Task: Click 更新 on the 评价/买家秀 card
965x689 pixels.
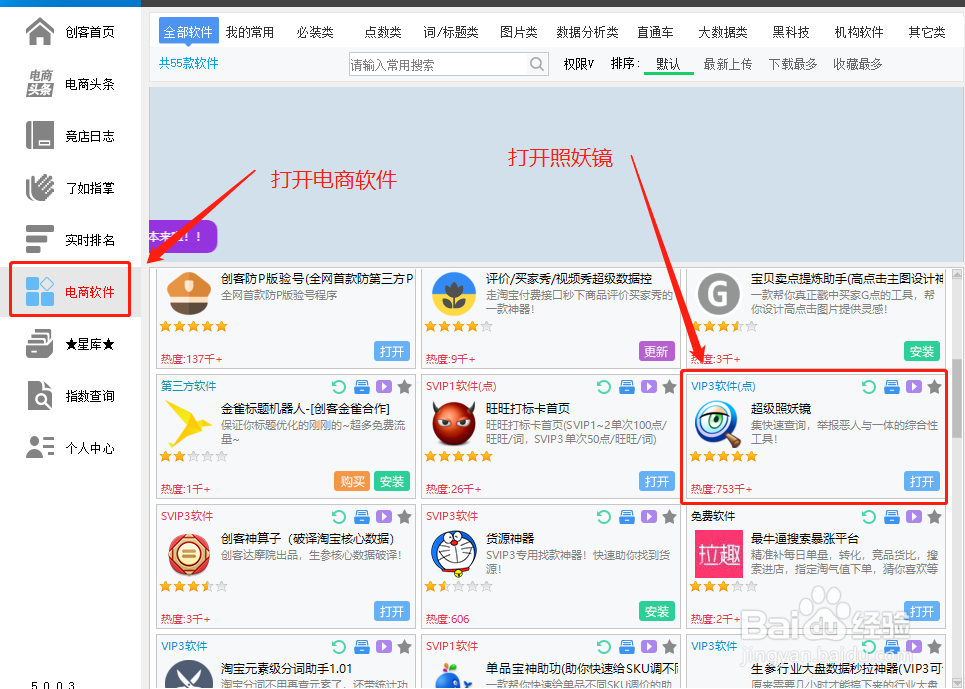Action: [657, 351]
